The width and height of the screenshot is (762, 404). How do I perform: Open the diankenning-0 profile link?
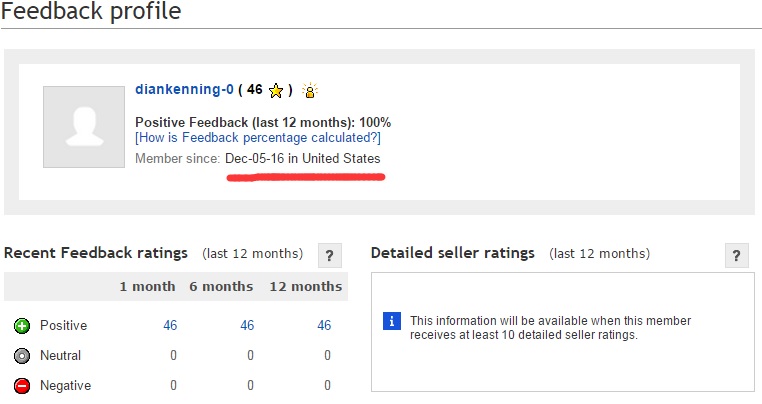(184, 90)
